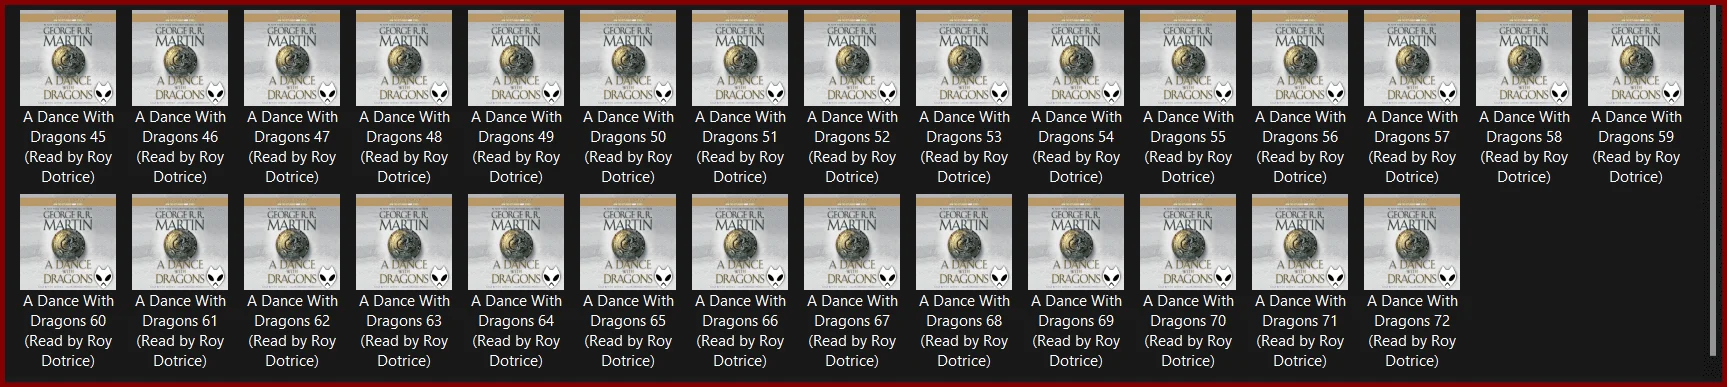Select the 'A Dance With Dragons 71' label text
This screenshot has width=1727, height=387.
click(1300, 331)
